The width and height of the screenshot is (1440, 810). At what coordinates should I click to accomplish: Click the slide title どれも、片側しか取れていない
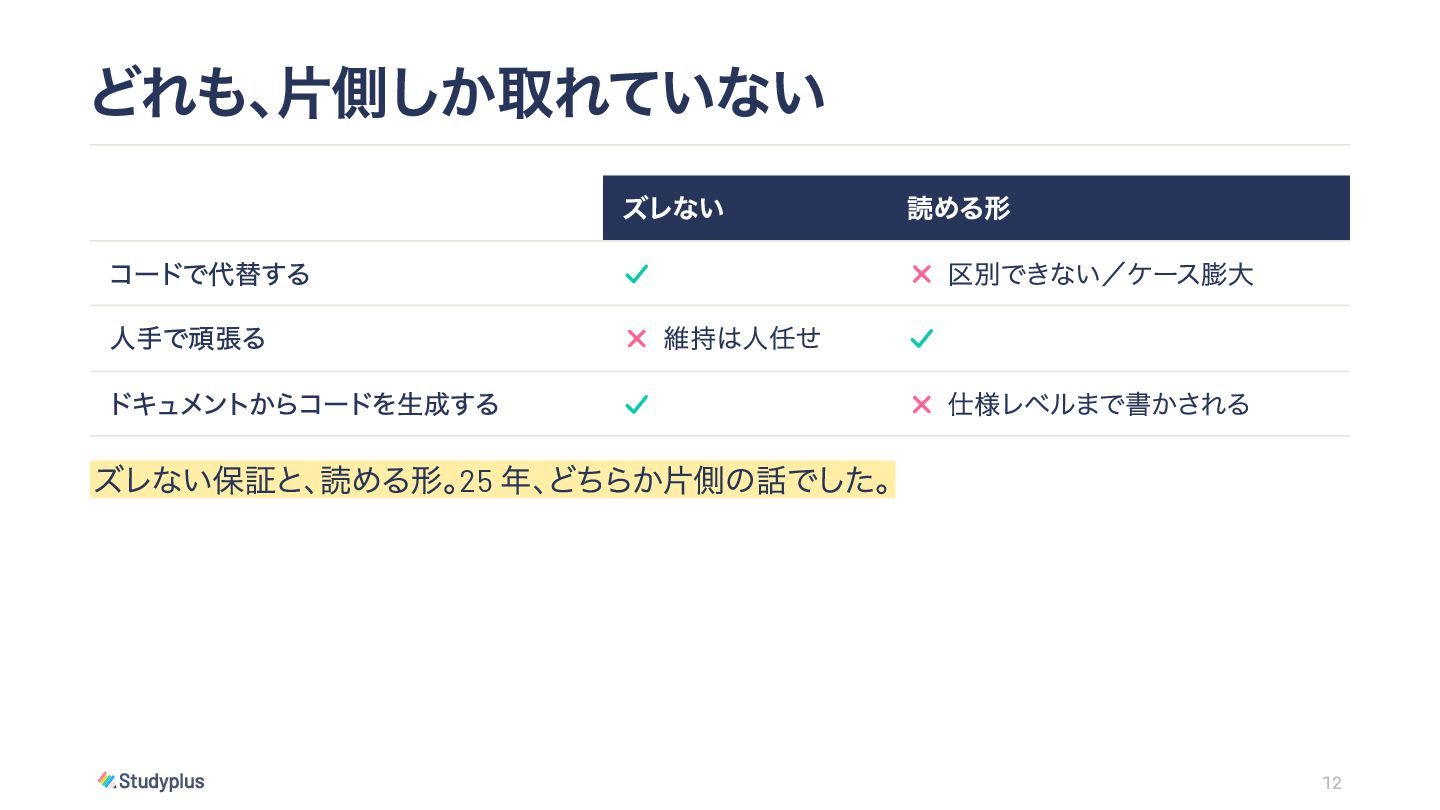(x=458, y=94)
